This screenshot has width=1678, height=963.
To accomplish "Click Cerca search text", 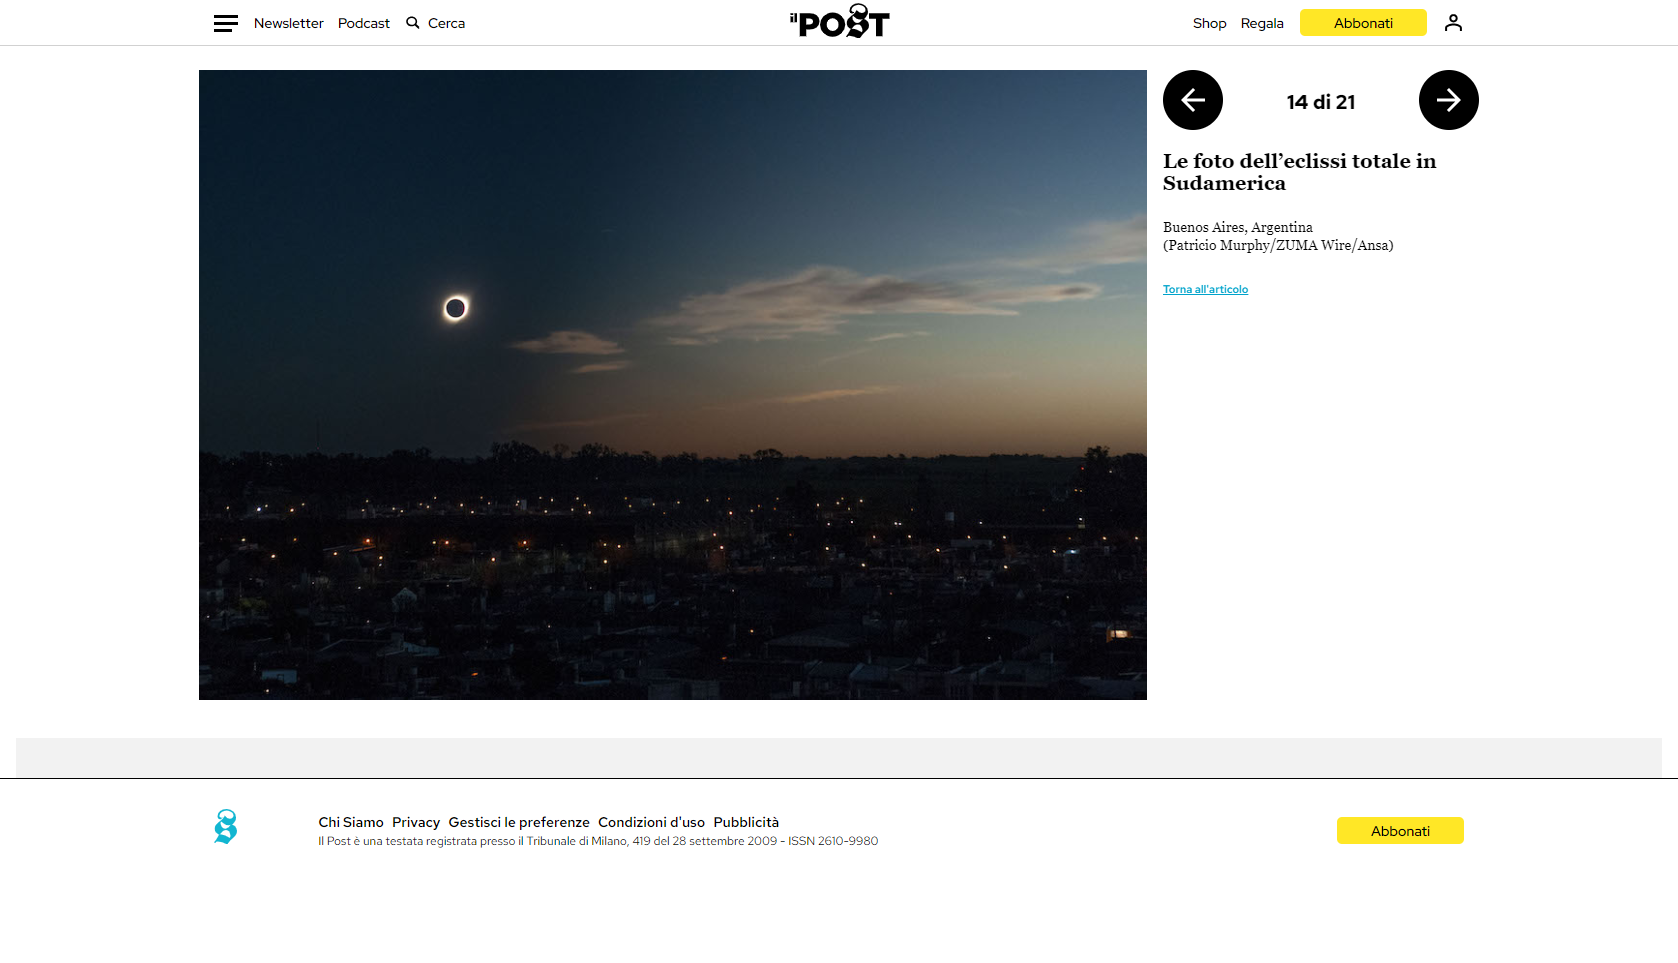I will [x=446, y=23].
